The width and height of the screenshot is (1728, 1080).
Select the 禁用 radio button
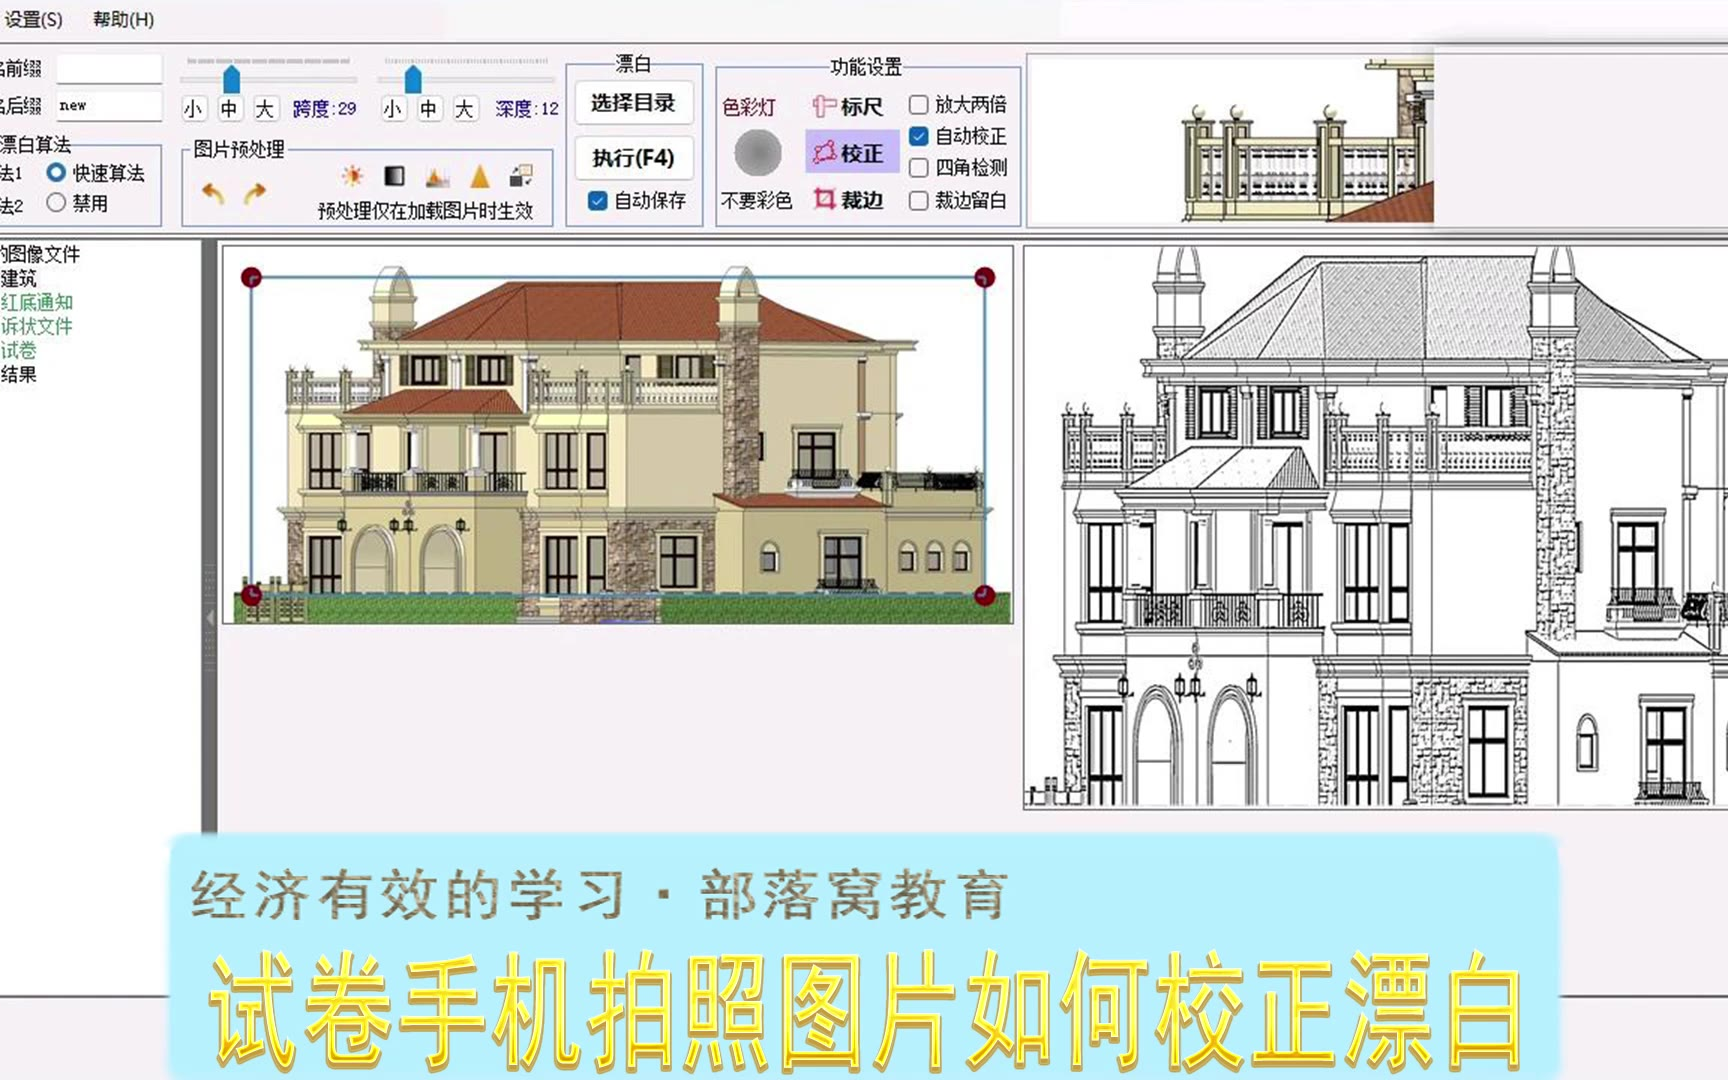[x=56, y=203]
